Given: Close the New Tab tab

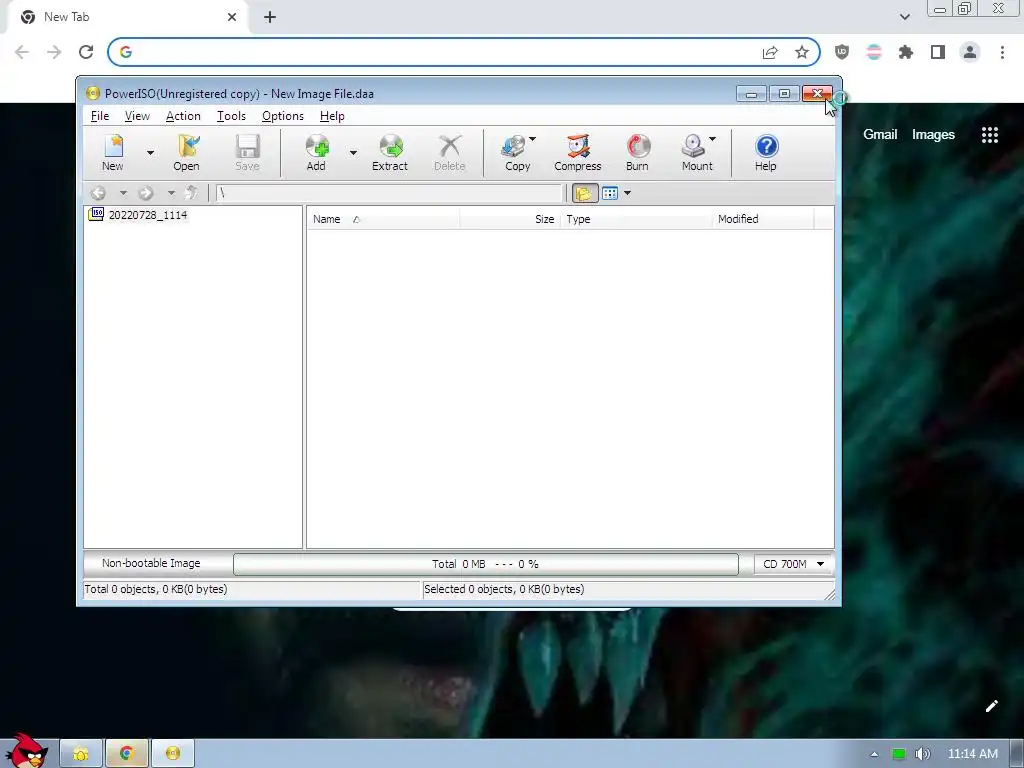Looking at the screenshot, I should click(232, 17).
